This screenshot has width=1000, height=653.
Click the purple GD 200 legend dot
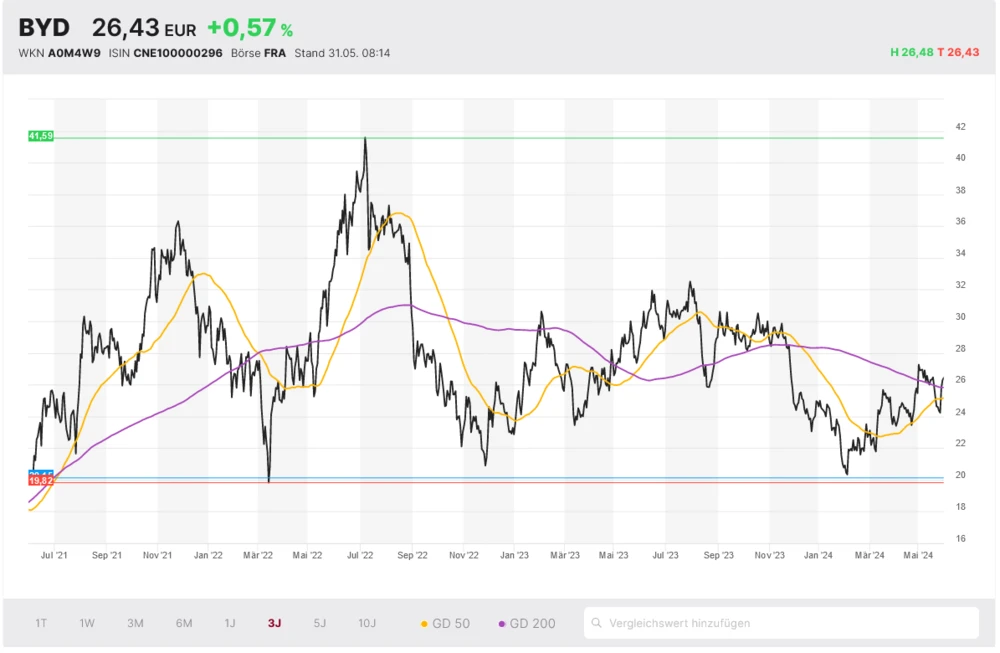pyautogui.click(x=502, y=624)
